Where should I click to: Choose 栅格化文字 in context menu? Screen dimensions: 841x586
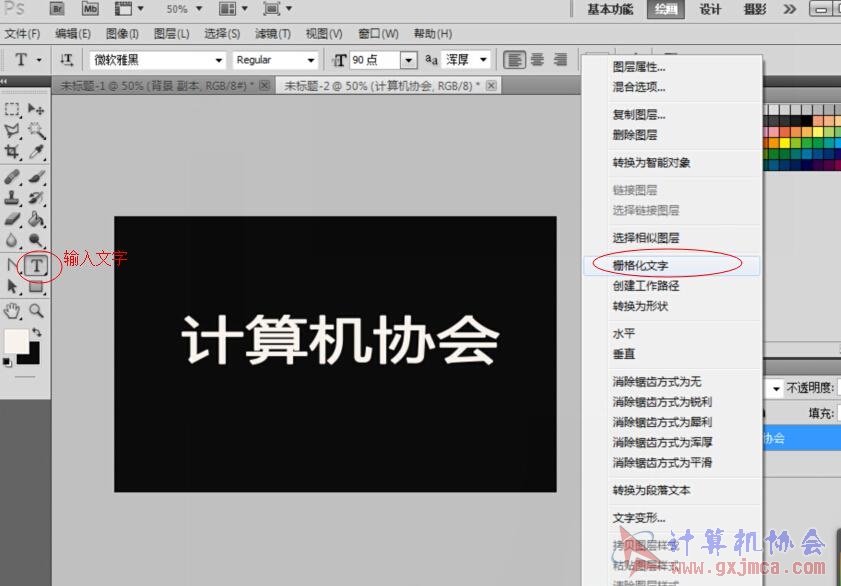(672, 265)
